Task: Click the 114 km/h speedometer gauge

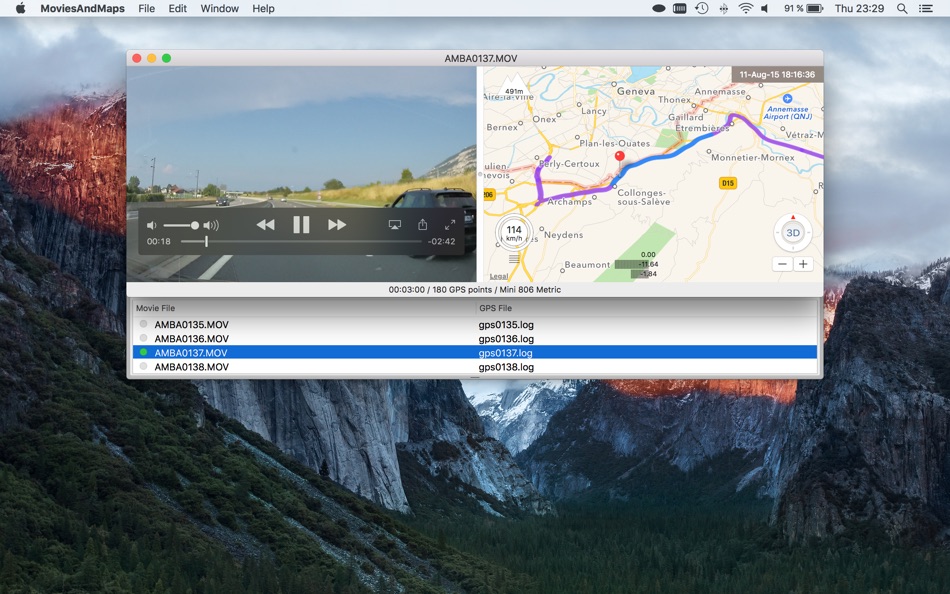Action: 514,233
